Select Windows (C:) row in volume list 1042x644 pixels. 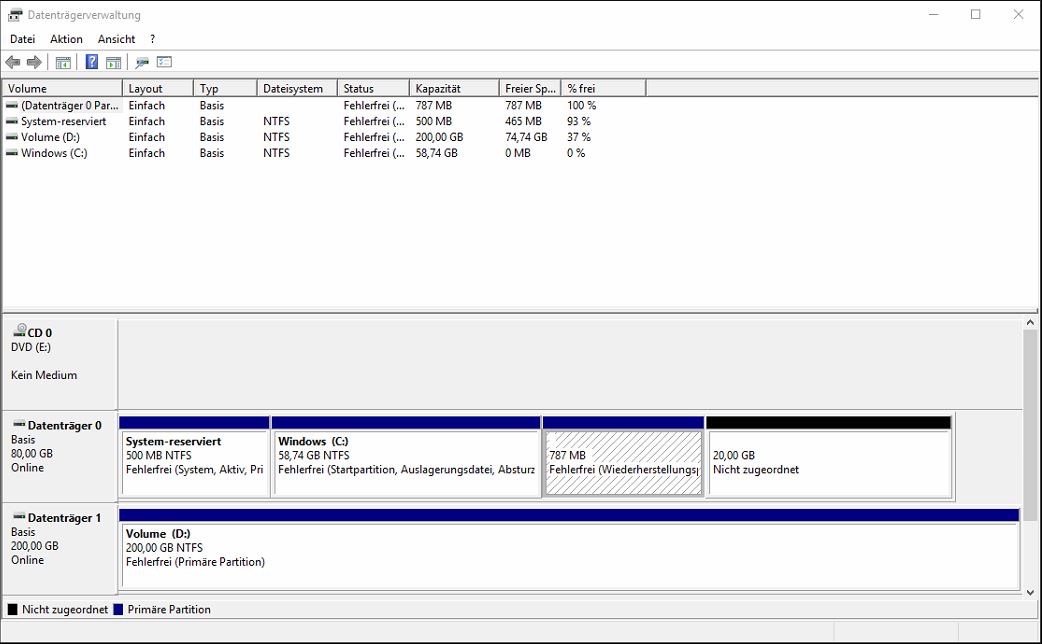(x=54, y=153)
